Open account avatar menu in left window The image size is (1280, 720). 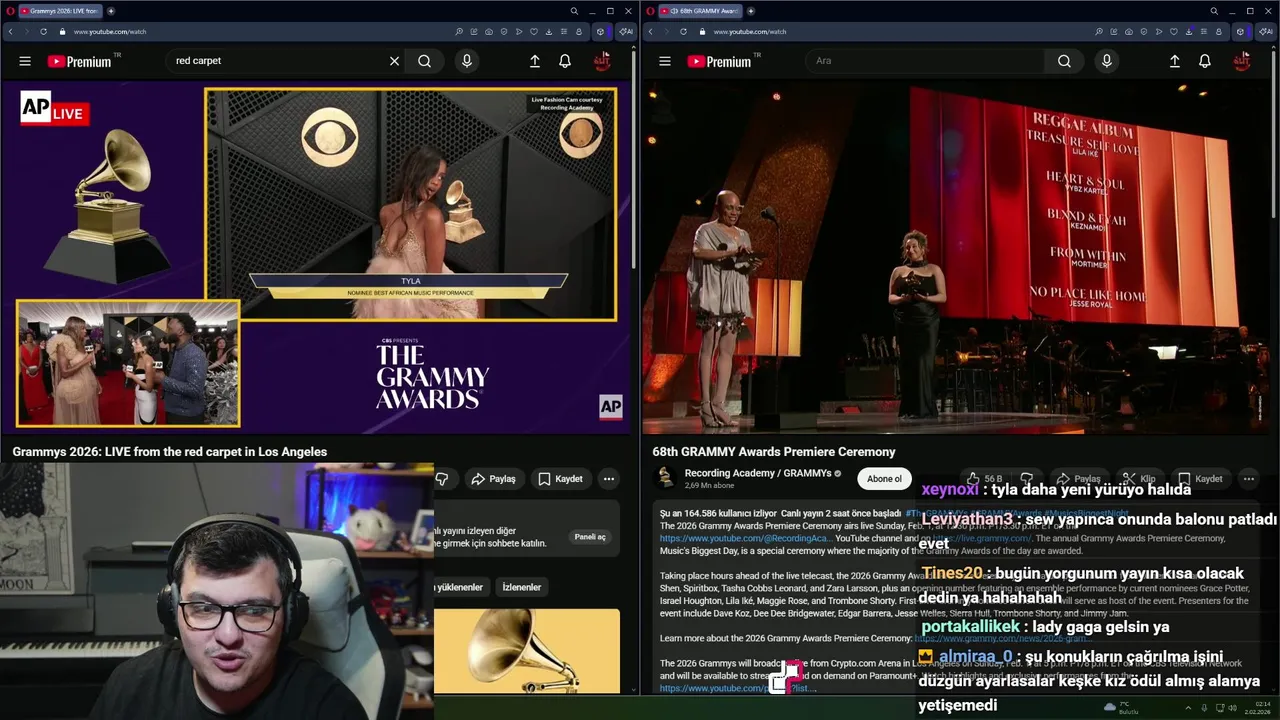pos(602,61)
